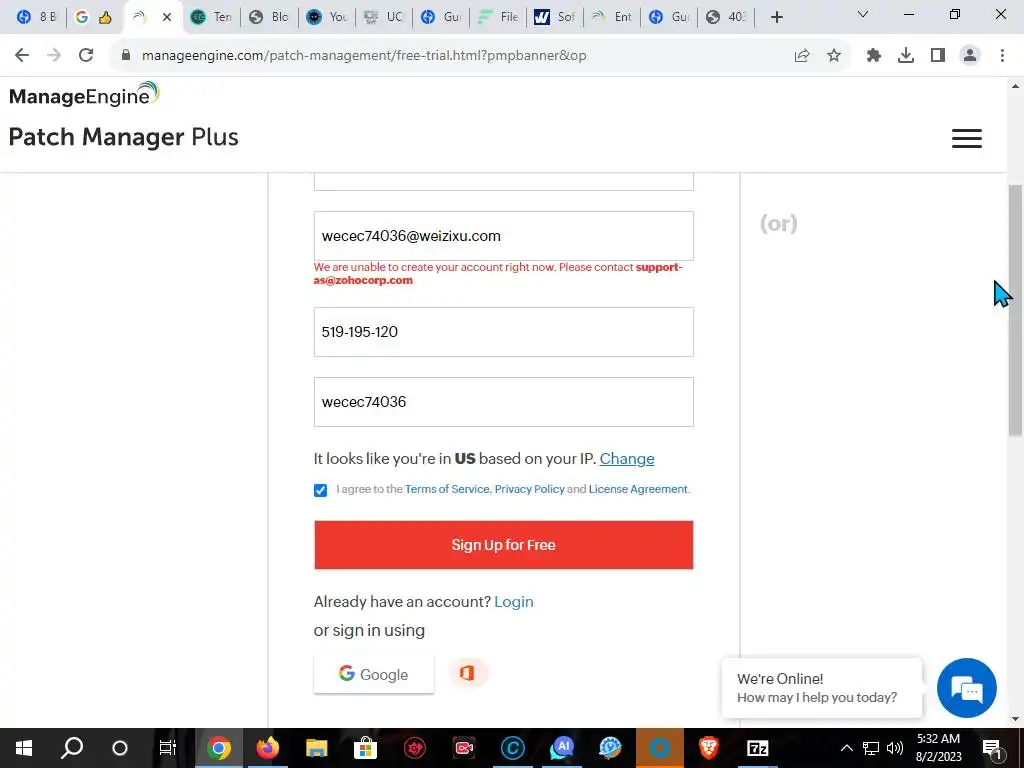Open the hamburger menu on Patch Manager Plus

point(967,138)
